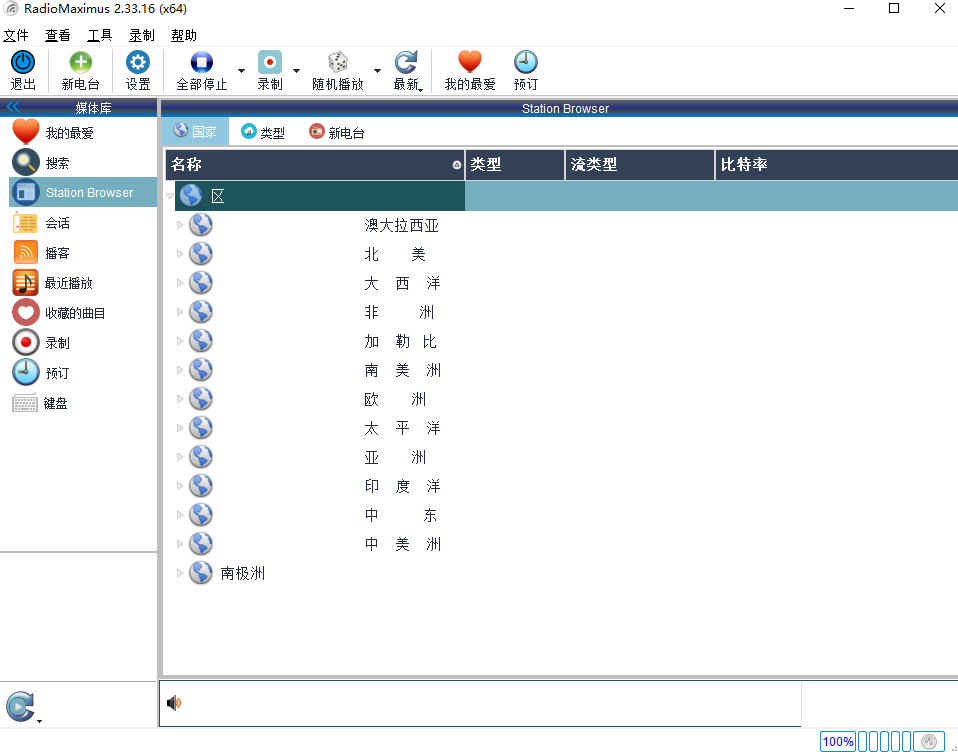The image size is (958, 752).
Task: Open the toolbar 录制 dropdown arrow
Action: tap(296, 71)
